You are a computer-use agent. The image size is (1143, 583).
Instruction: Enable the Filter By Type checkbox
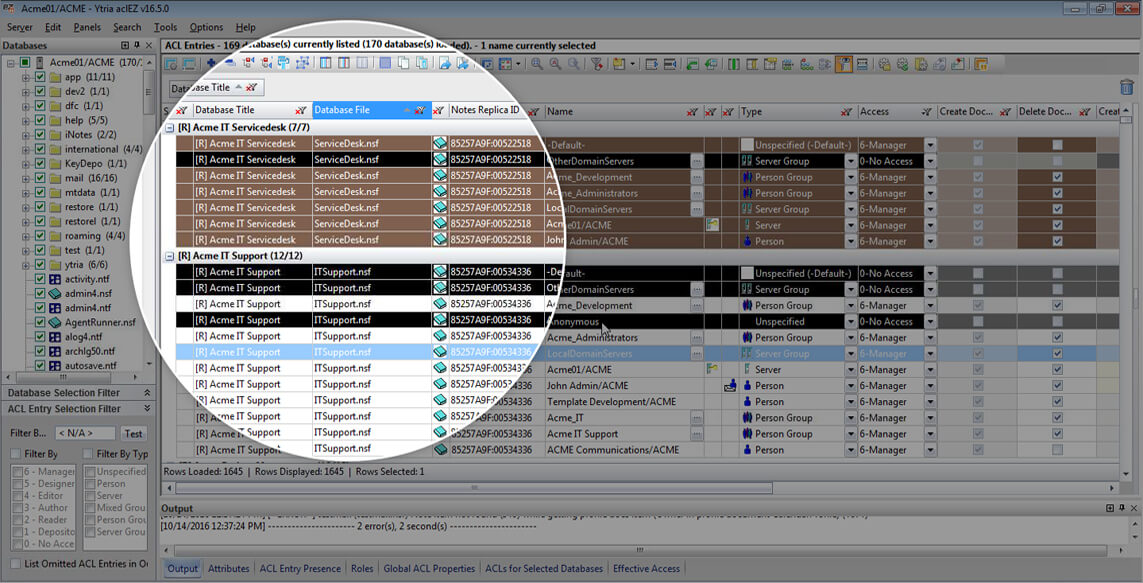point(88,453)
